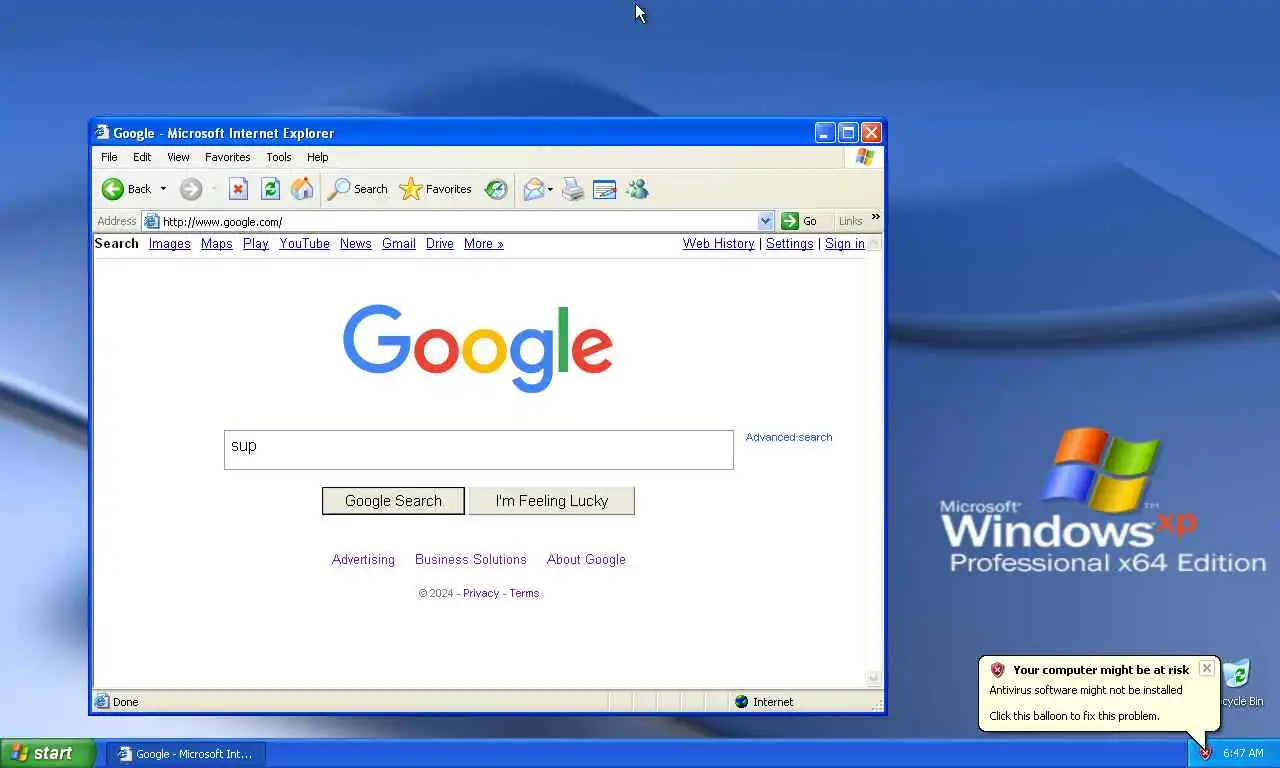Screen dimensions: 1280x768
Task: Print the page with printer icon
Action: pyautogui.click(x=573, y=189)
